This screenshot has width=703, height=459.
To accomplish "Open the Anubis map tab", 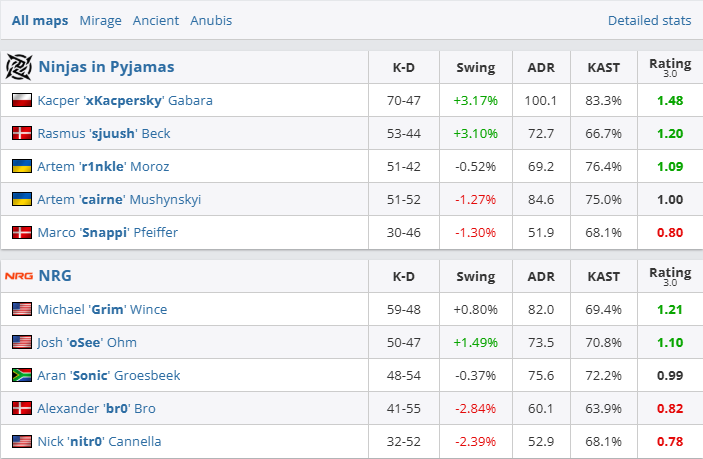I will (211, 20).
